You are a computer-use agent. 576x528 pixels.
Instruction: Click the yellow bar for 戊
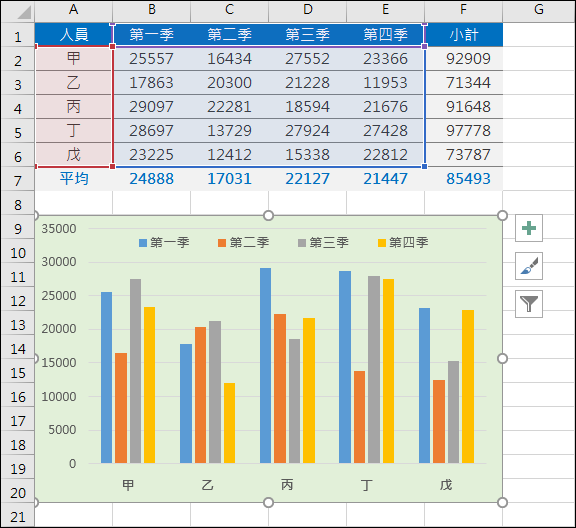[468, 387]
